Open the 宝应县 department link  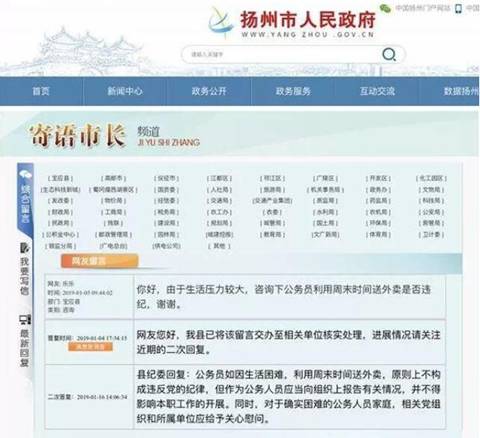pyautogui.click(x=60, y=179)
